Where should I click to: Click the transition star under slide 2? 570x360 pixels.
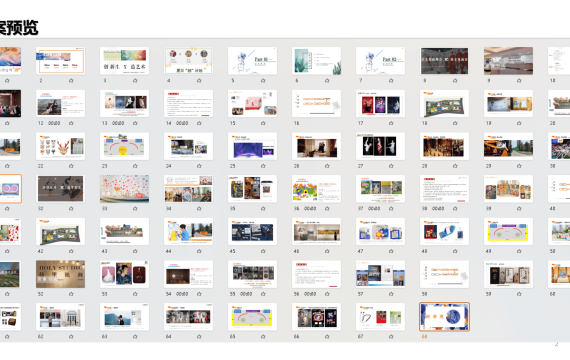(71, 81)
